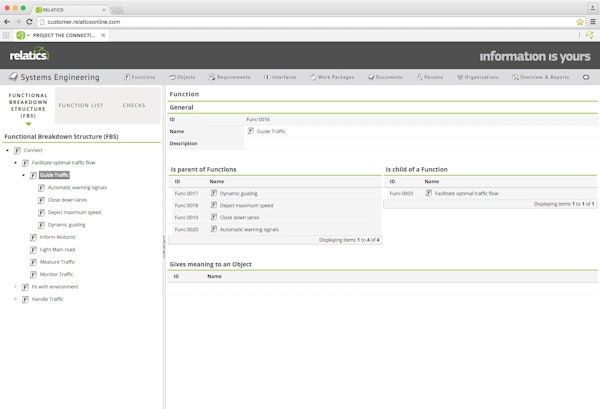Image resolution: width=600 pixels, height=409 pixels.
Task: Click the icon in Func-0020 row
Action: tap(214, 229)
